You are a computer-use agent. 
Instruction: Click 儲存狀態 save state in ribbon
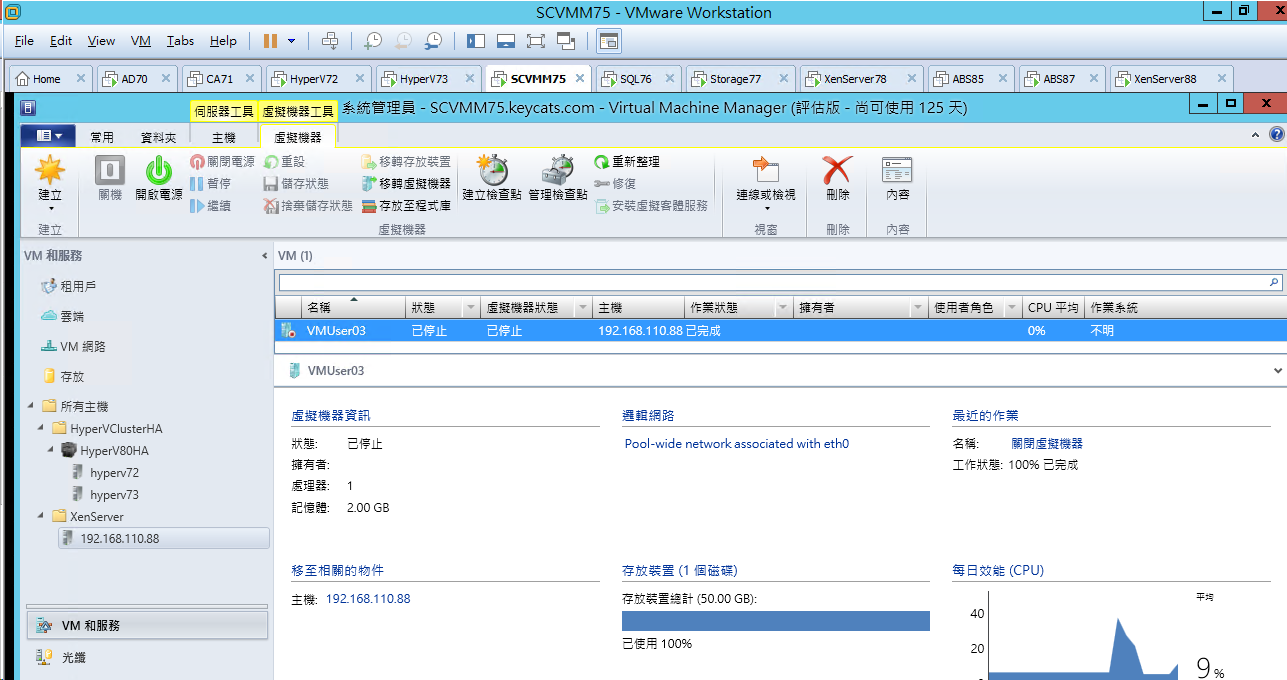pos(296,183)
